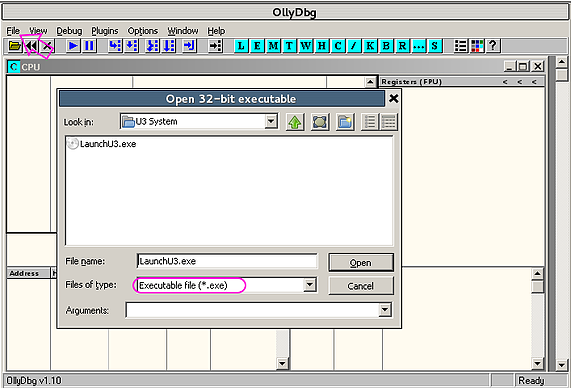The image size is (571, 388).
Task: Click the Cancel button in dialog
Action: pyautogui.click(x=361, y=286)
